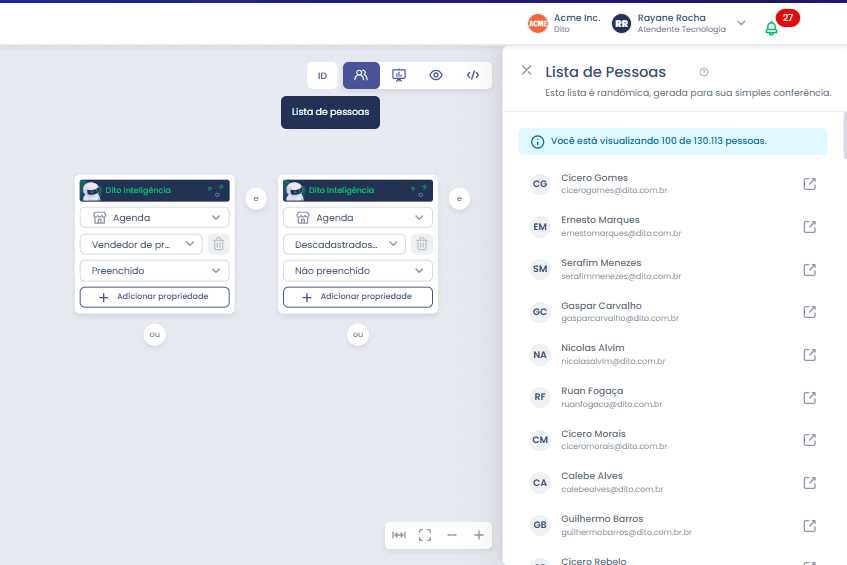Add property to the Descadastrados card

click(x=358, y=297)
